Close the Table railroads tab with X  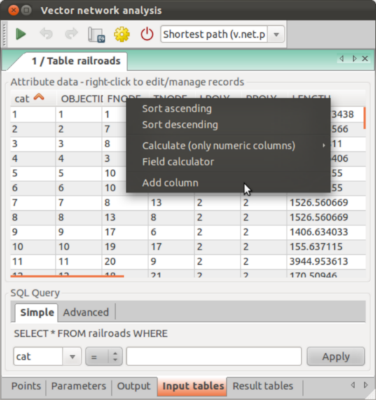365,59
